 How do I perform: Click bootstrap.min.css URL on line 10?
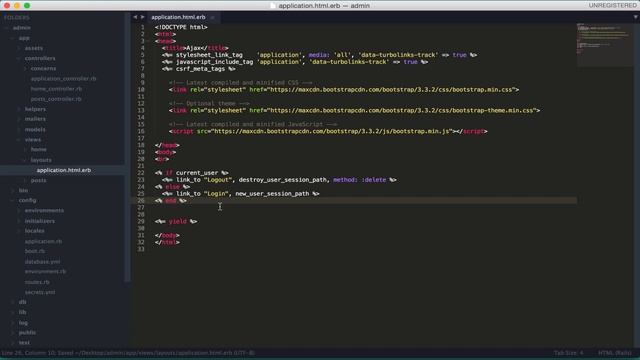[392, 90]
